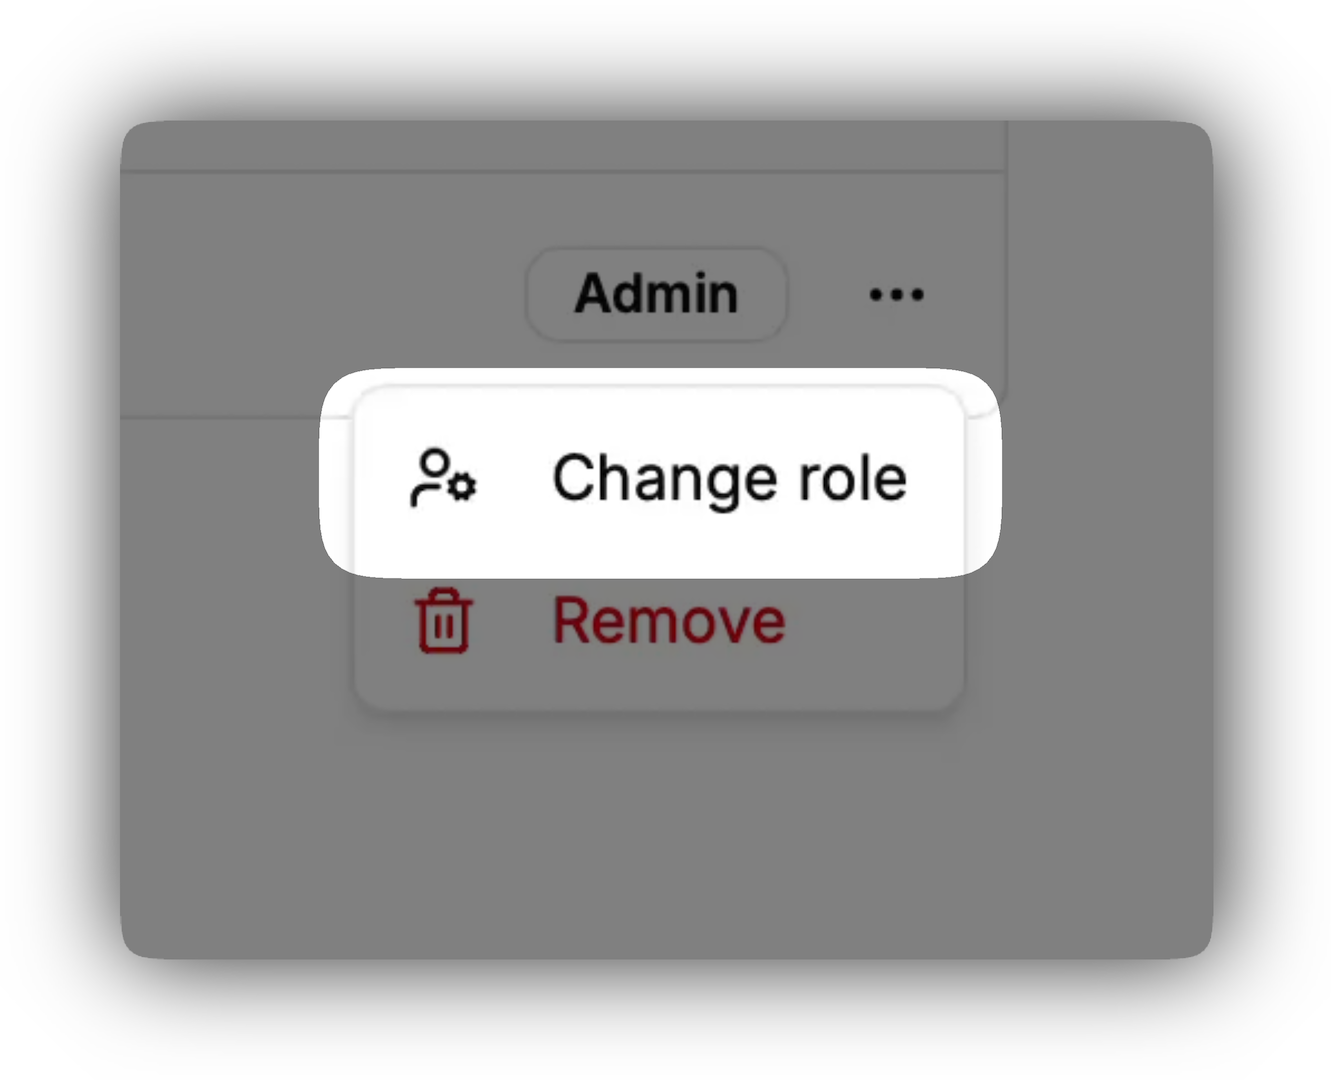Select the Admin label in the member row
Image resolution: width=1334 pixels, height=1080 pixels.
tap(656, 294)
